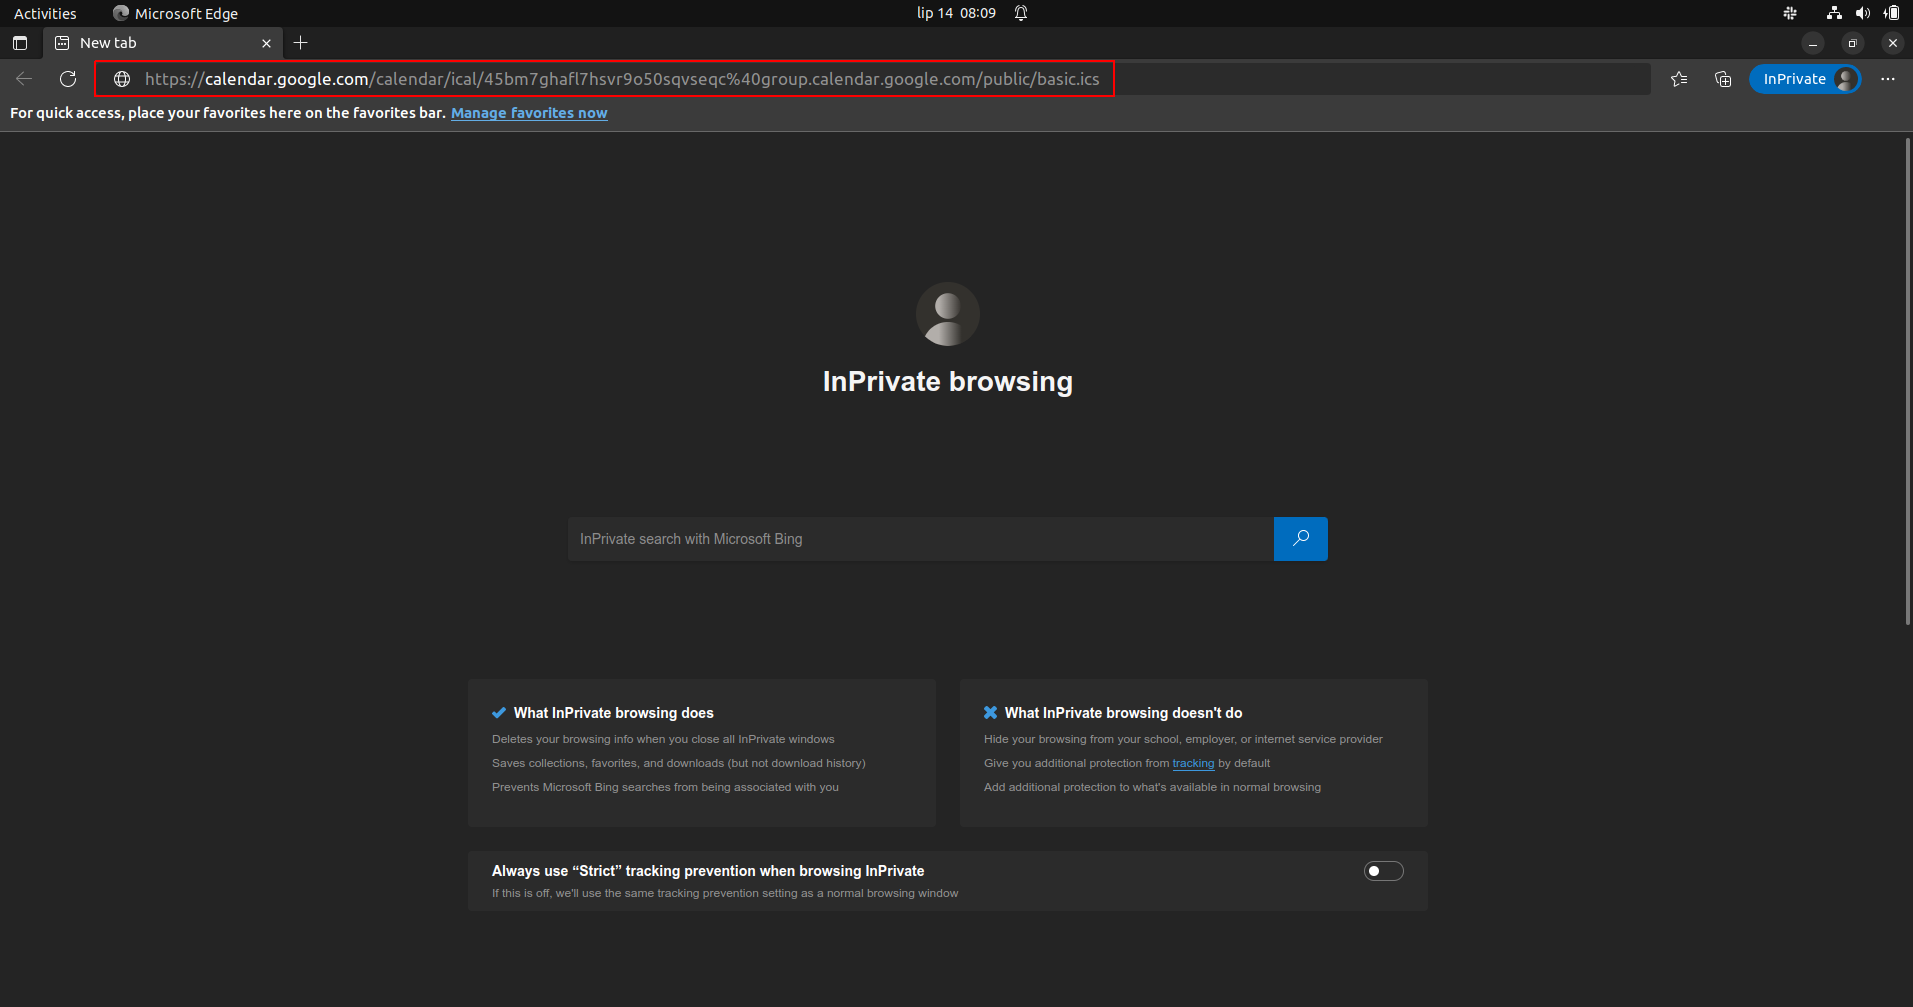Open Manage favorites now link
The width and height of the screenshot is (1913, 1007).
529,113
